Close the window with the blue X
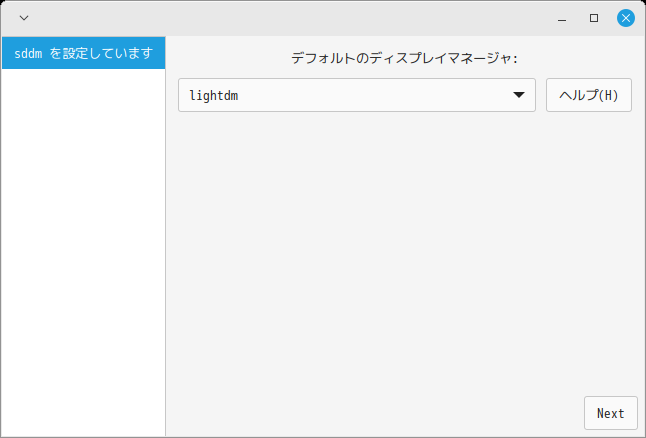This screenshot has width=646, height=438. tap(626, 18)
